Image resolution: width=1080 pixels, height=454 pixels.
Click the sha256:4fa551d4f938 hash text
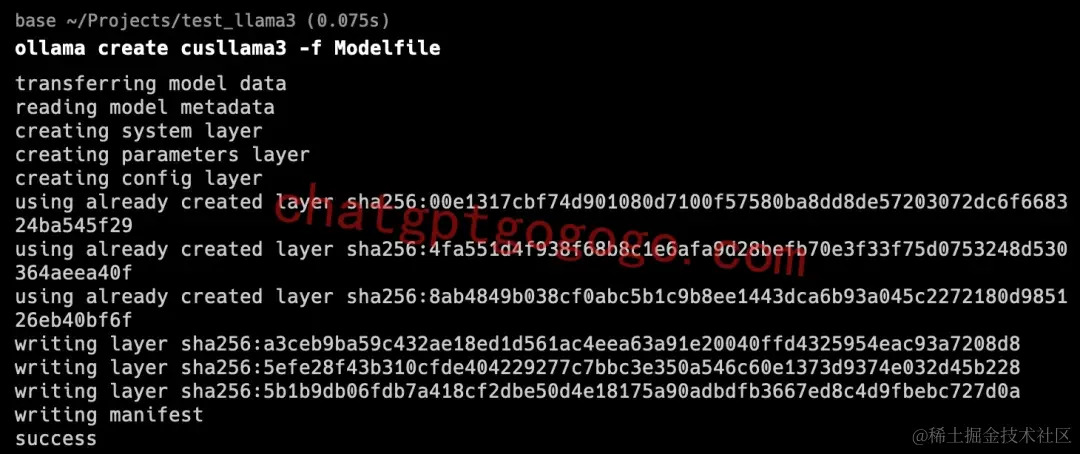(x=707, y=249)
